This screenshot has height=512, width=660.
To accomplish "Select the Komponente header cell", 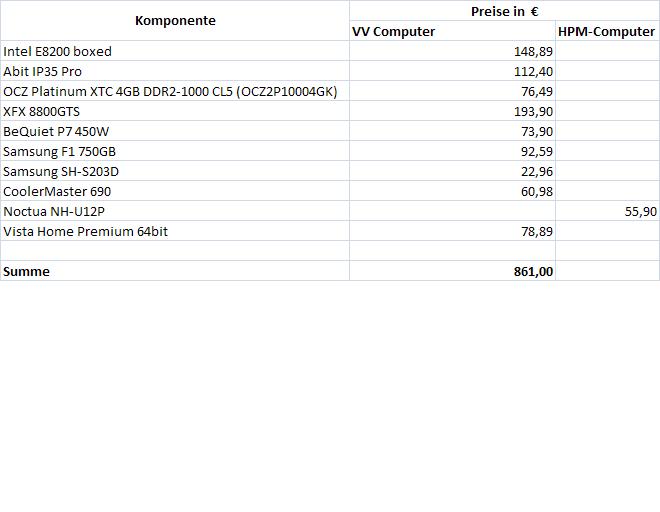I will 175,21.
